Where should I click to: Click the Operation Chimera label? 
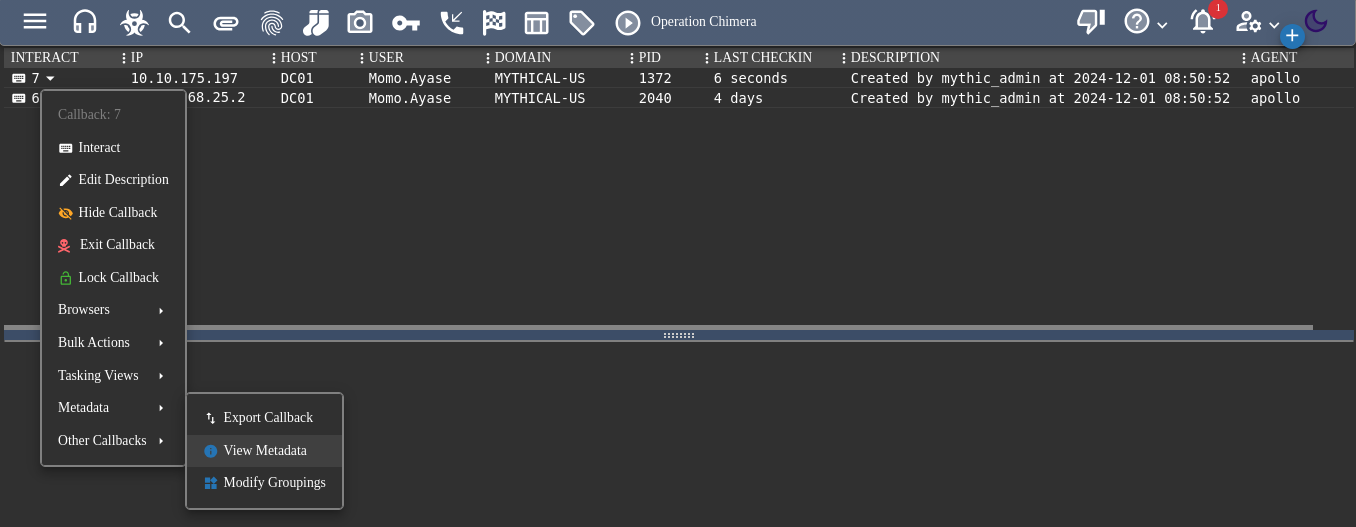[x=703, y=22]
